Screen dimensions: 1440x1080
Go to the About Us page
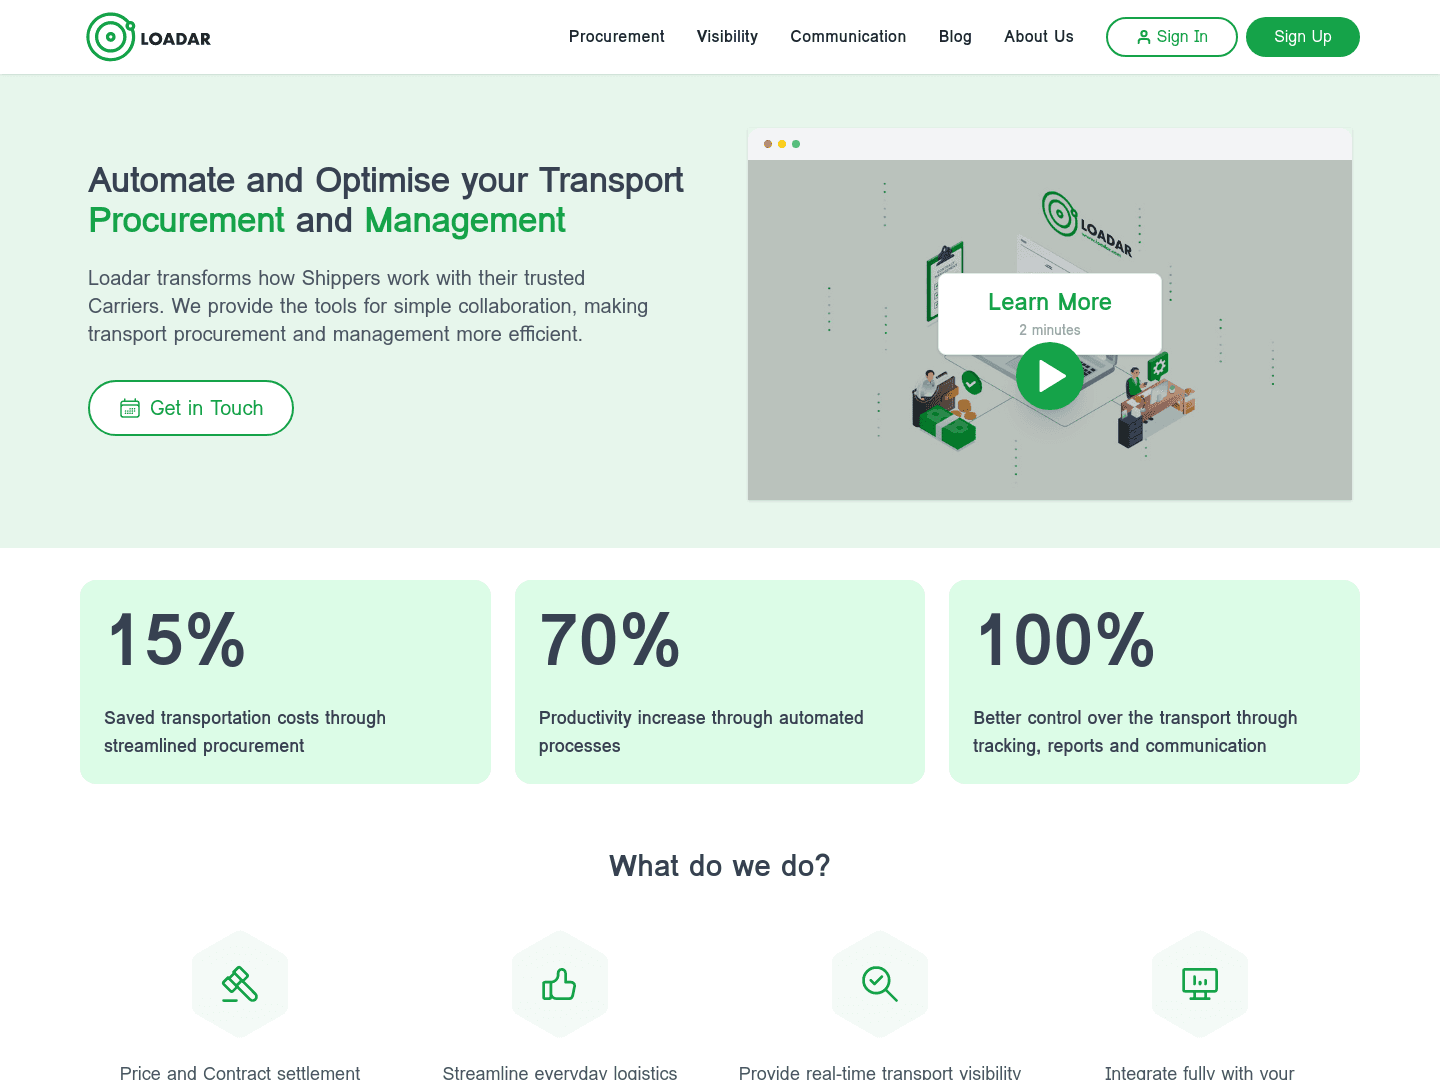click(1038, 36)
